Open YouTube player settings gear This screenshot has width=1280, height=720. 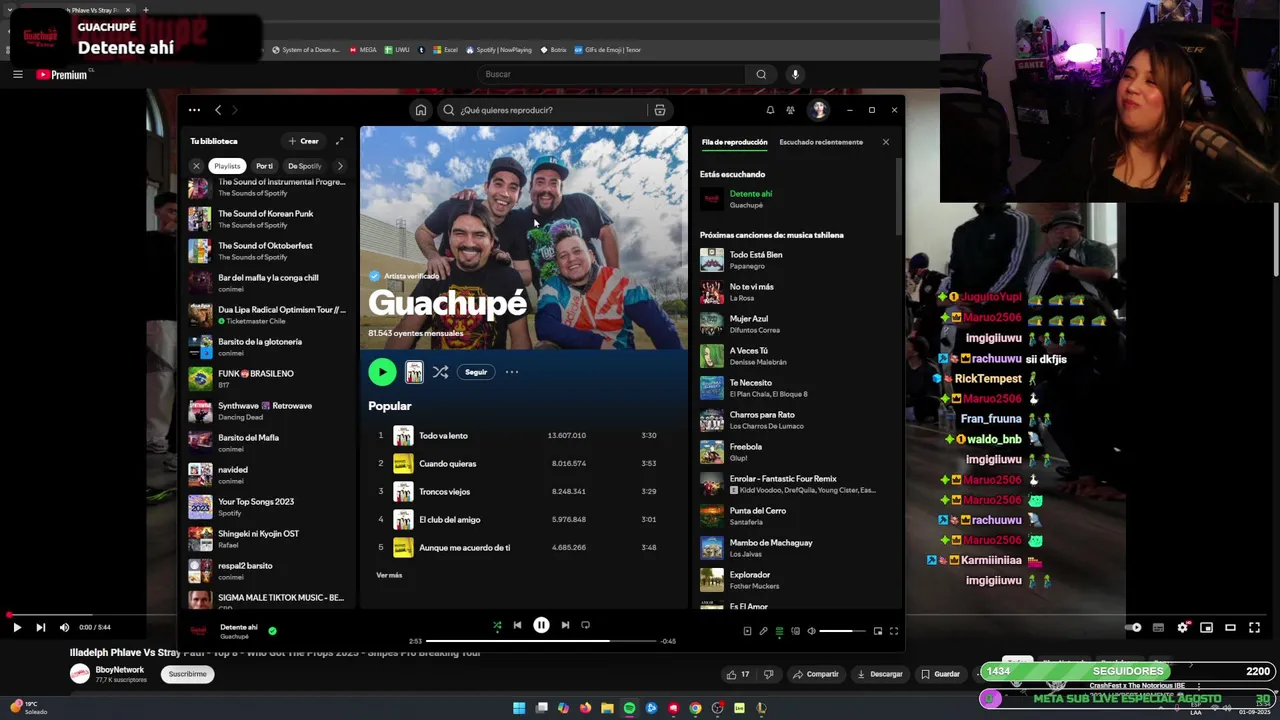point(1182,627)
